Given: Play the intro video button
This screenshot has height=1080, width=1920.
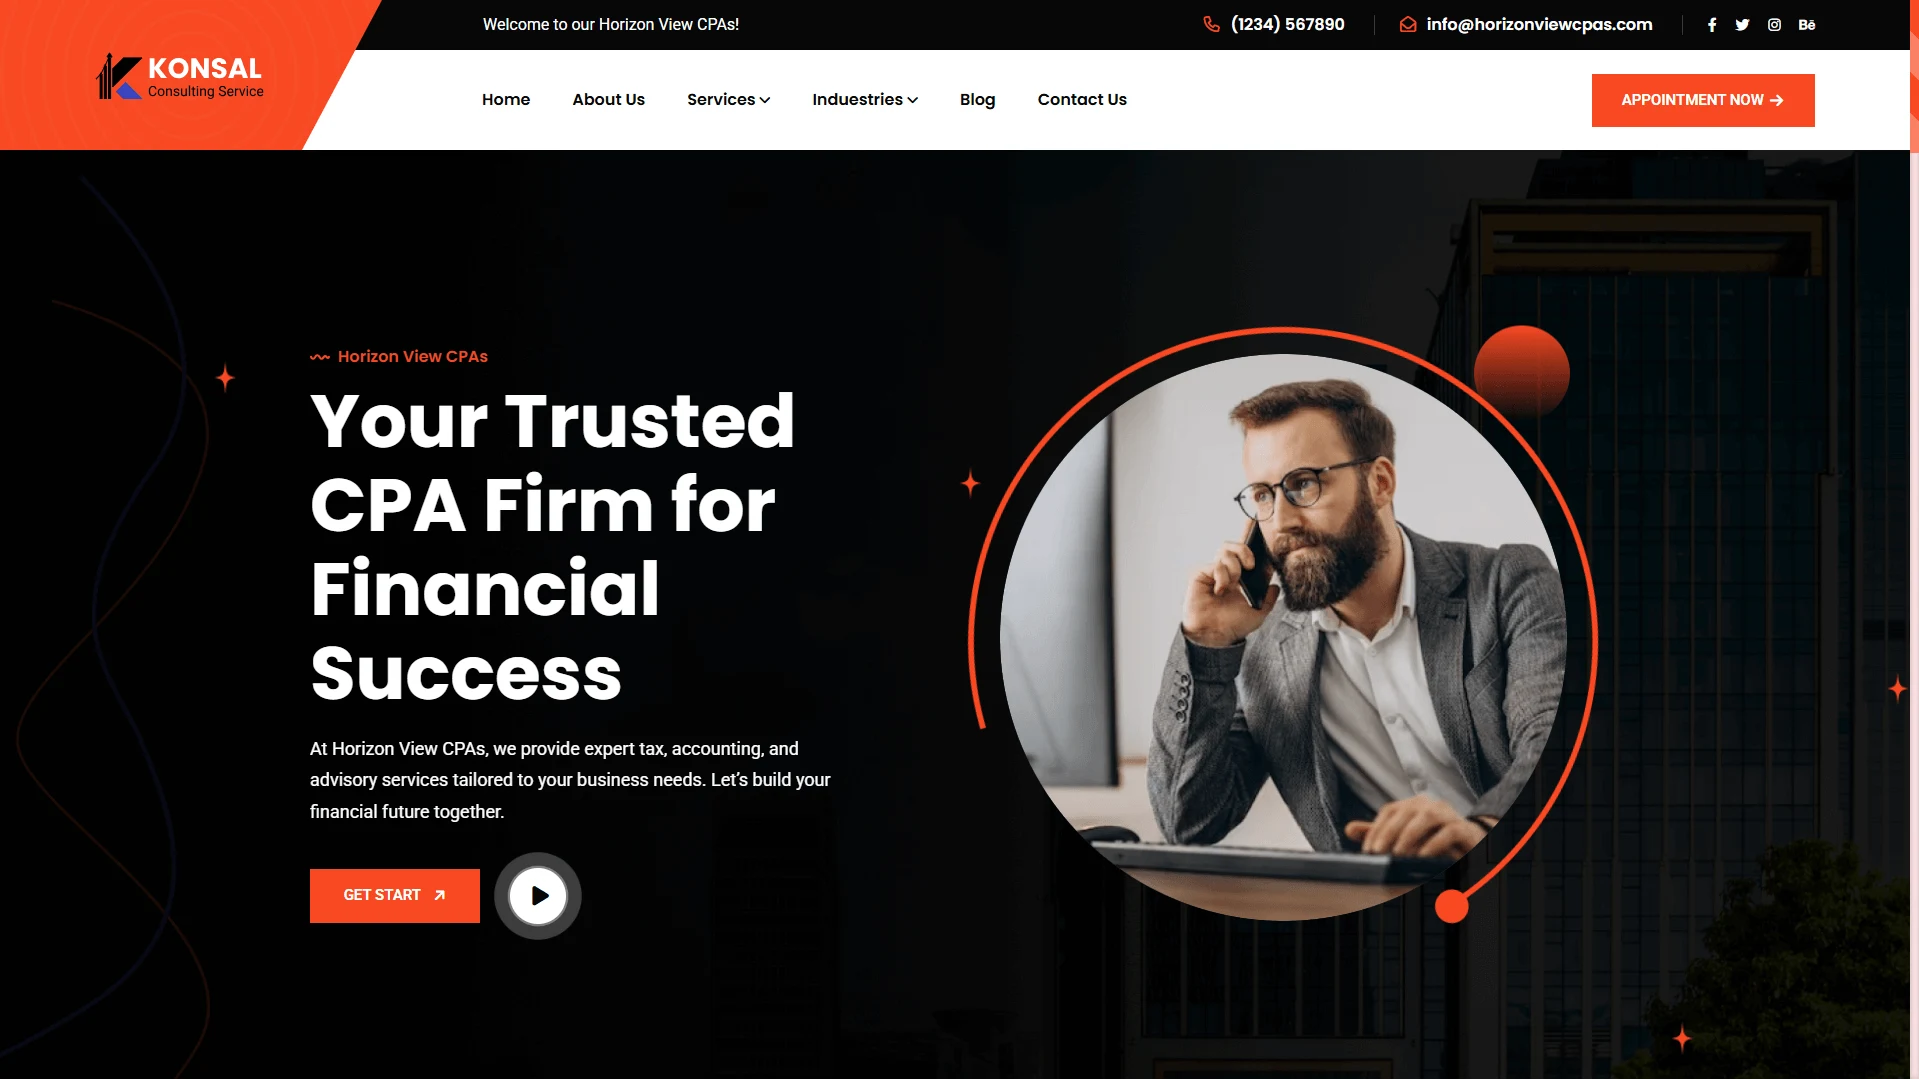Looking at the screenshot, I should click(538, 896).
